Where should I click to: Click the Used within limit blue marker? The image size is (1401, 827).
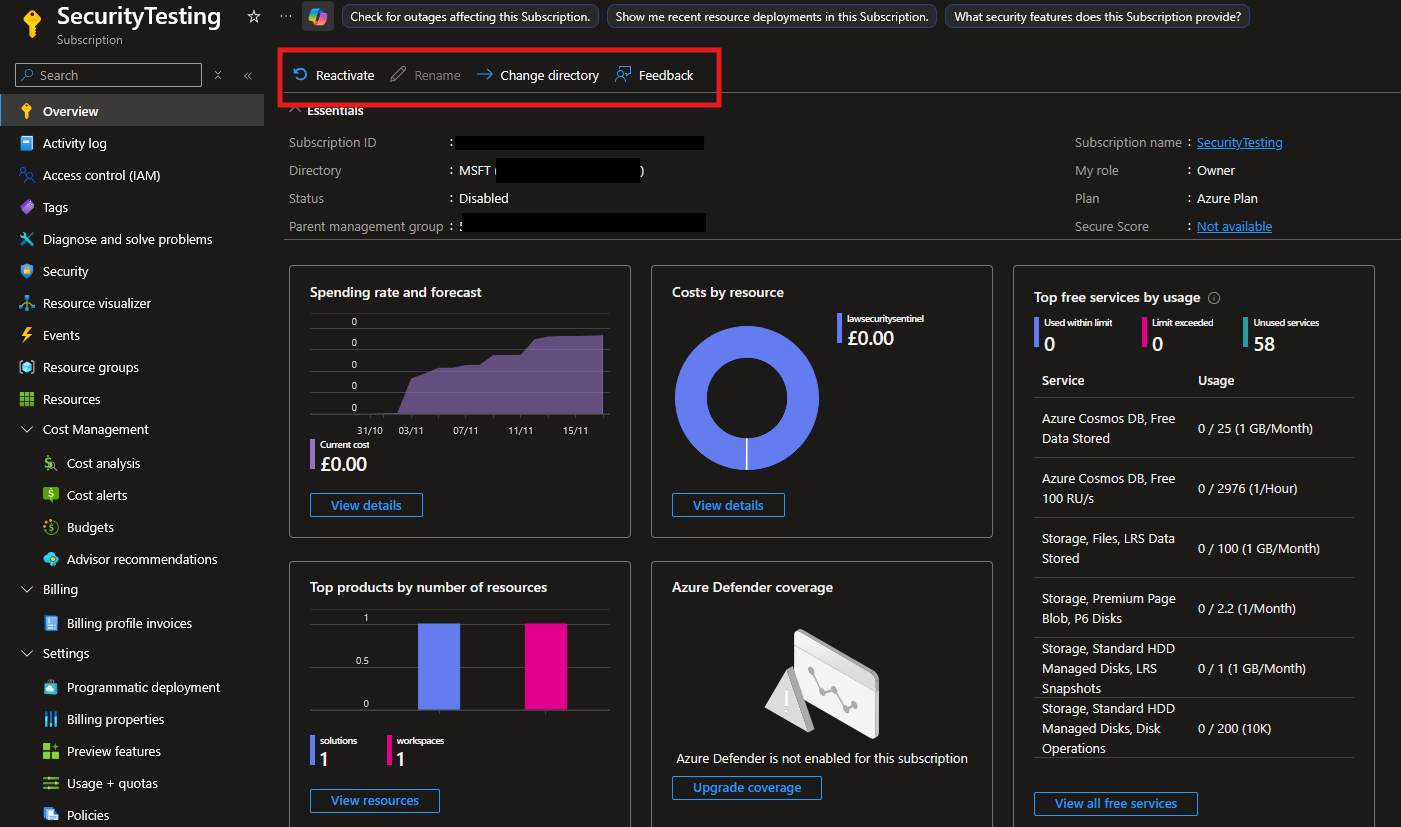(1037, 333)
